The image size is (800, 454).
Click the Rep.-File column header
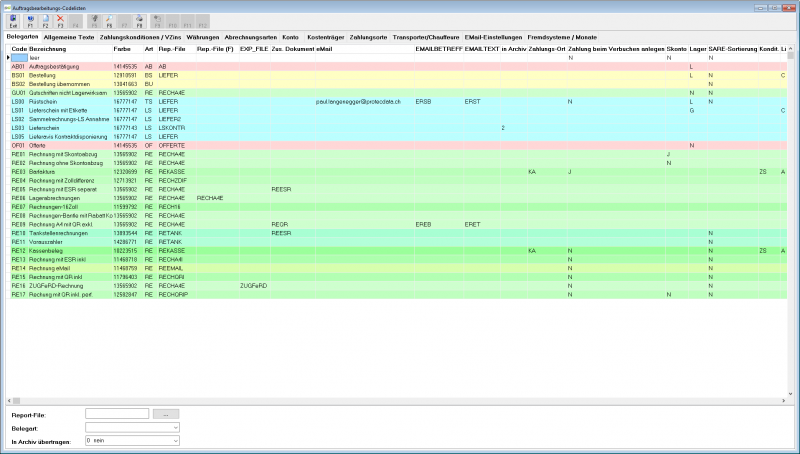(177, 49)
